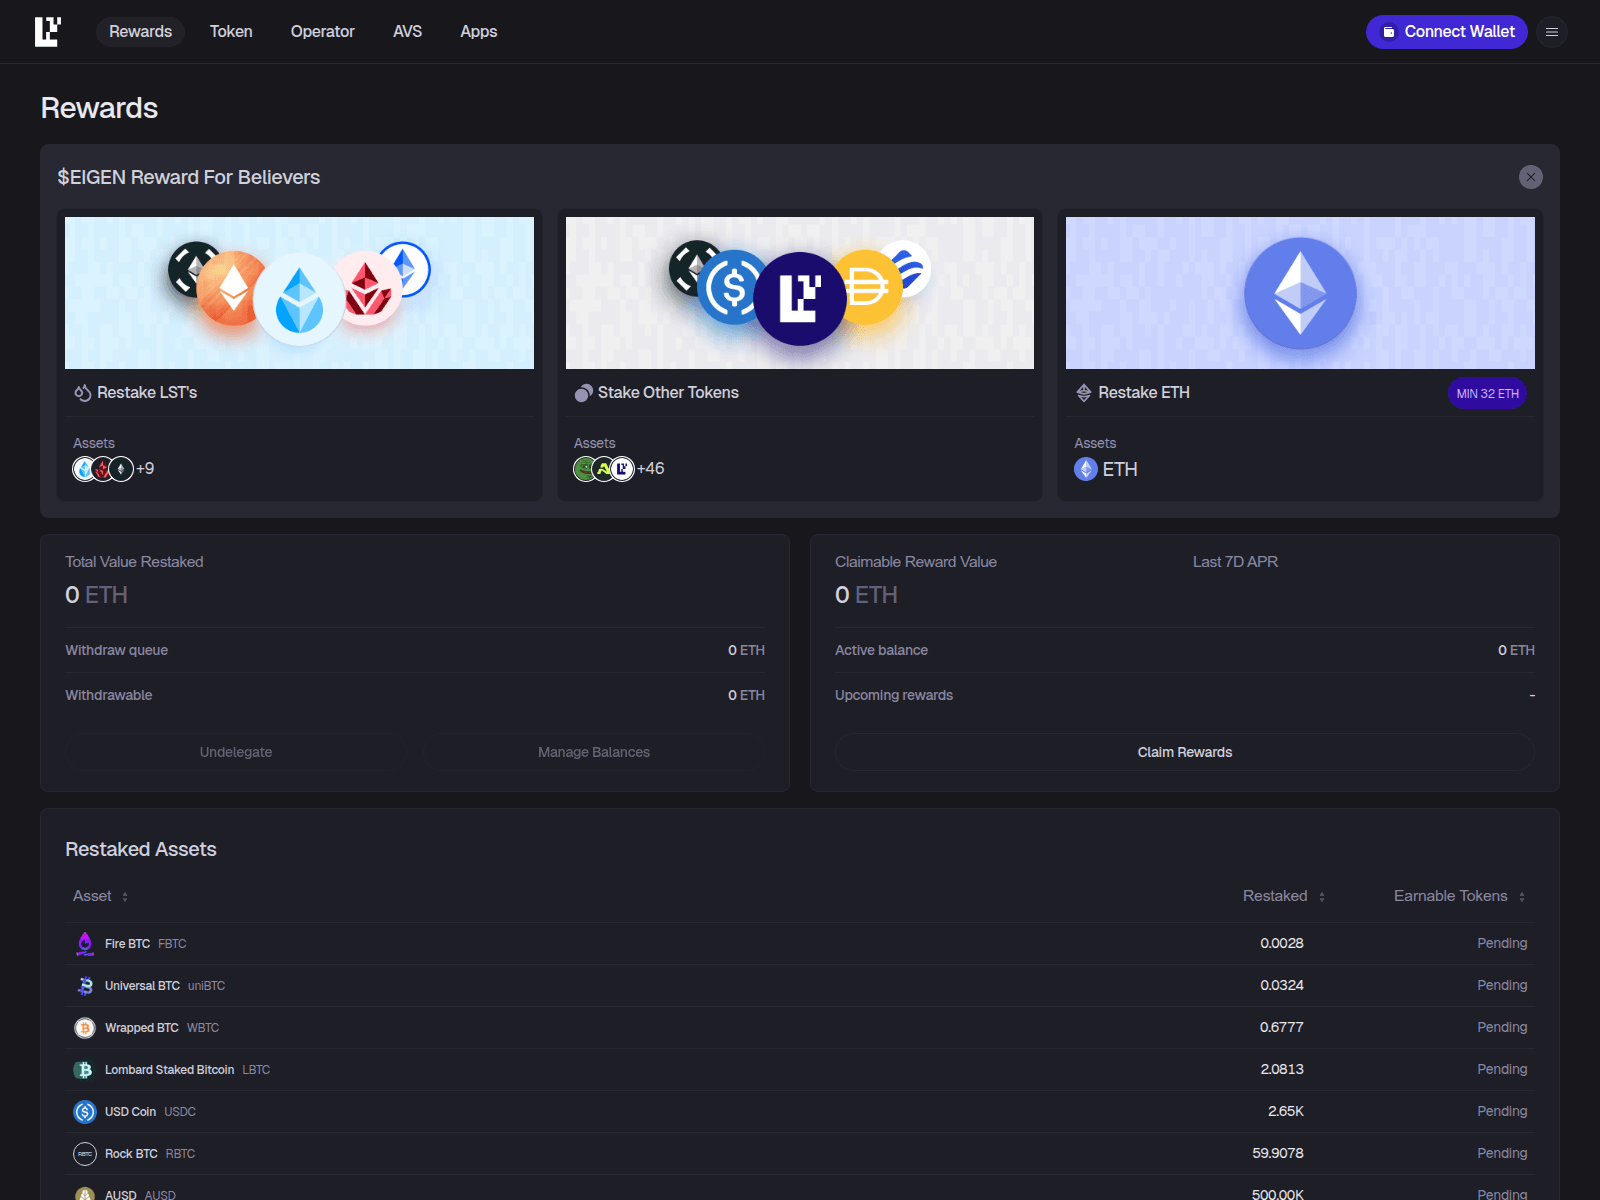Click the Manage Balances button
The width and height of the screenshot is (1600, 1200).
(x=594, y=752)
